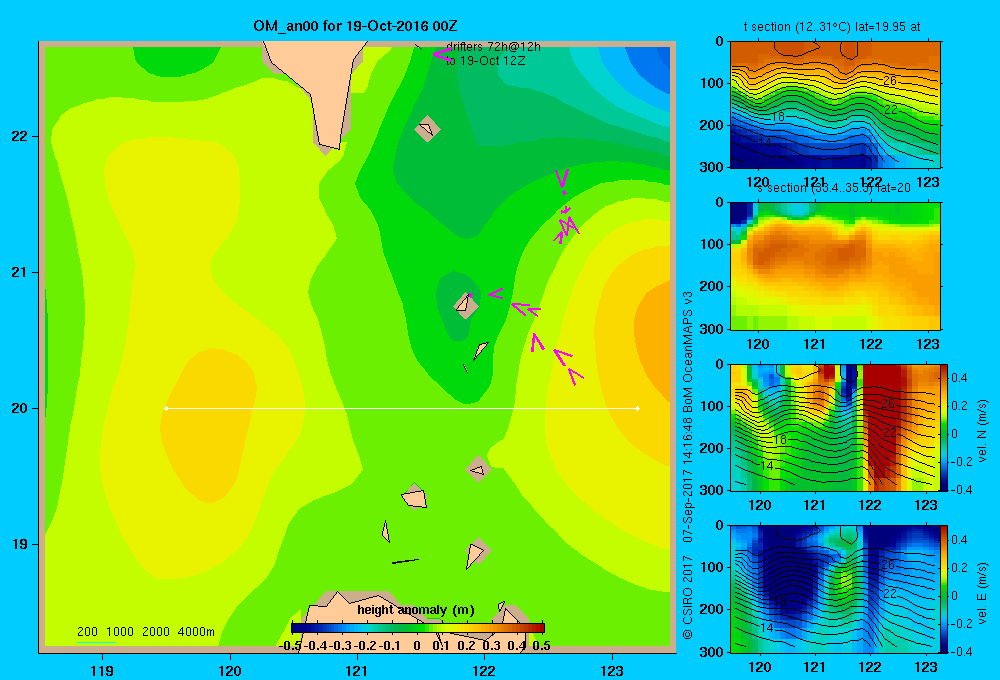Click the longitude 120 label under the main map
This screenshot has height=680, width=1000.
[230, 670]
